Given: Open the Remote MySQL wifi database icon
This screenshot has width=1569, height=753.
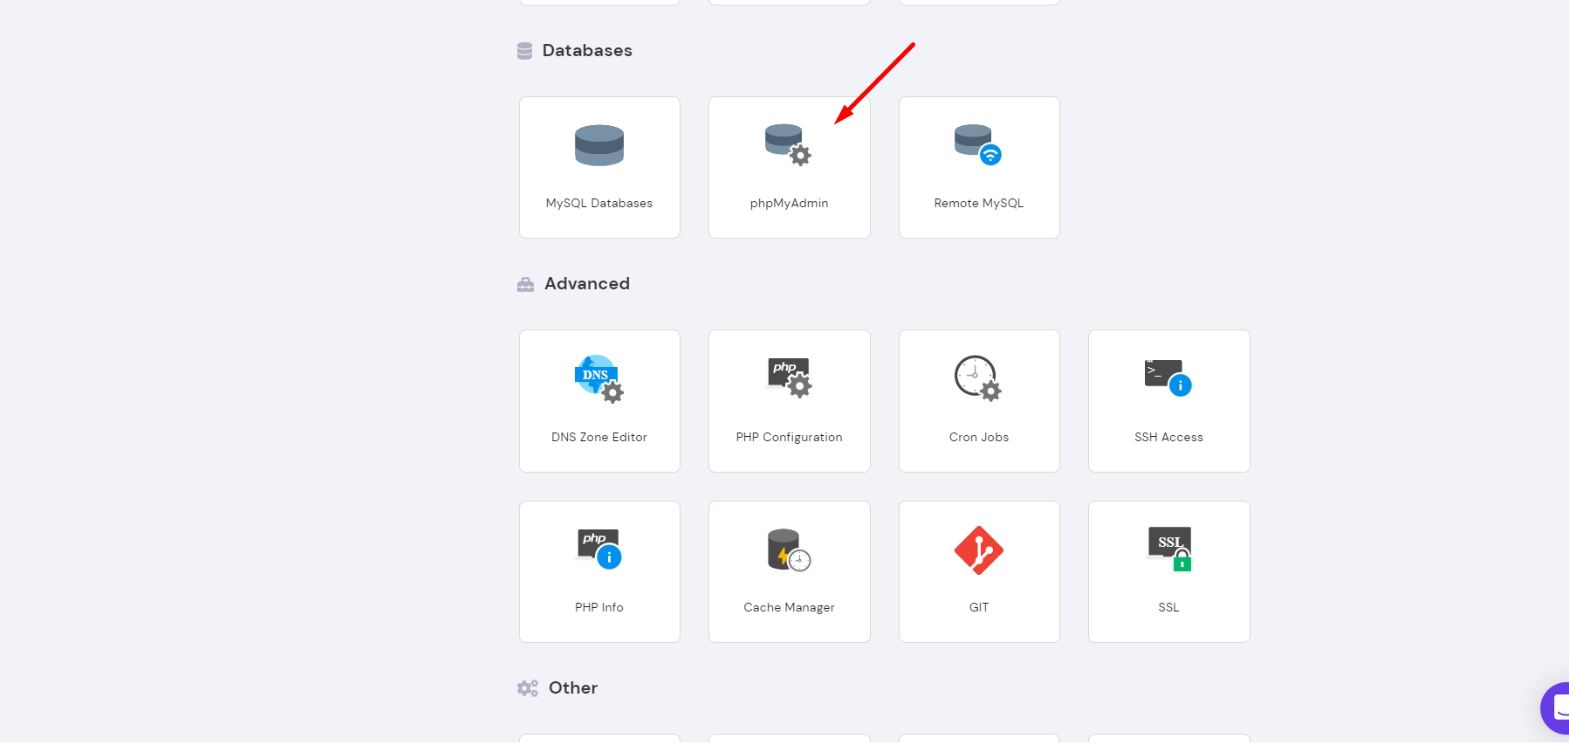Looking at the screenshot, I should (978, 145).
